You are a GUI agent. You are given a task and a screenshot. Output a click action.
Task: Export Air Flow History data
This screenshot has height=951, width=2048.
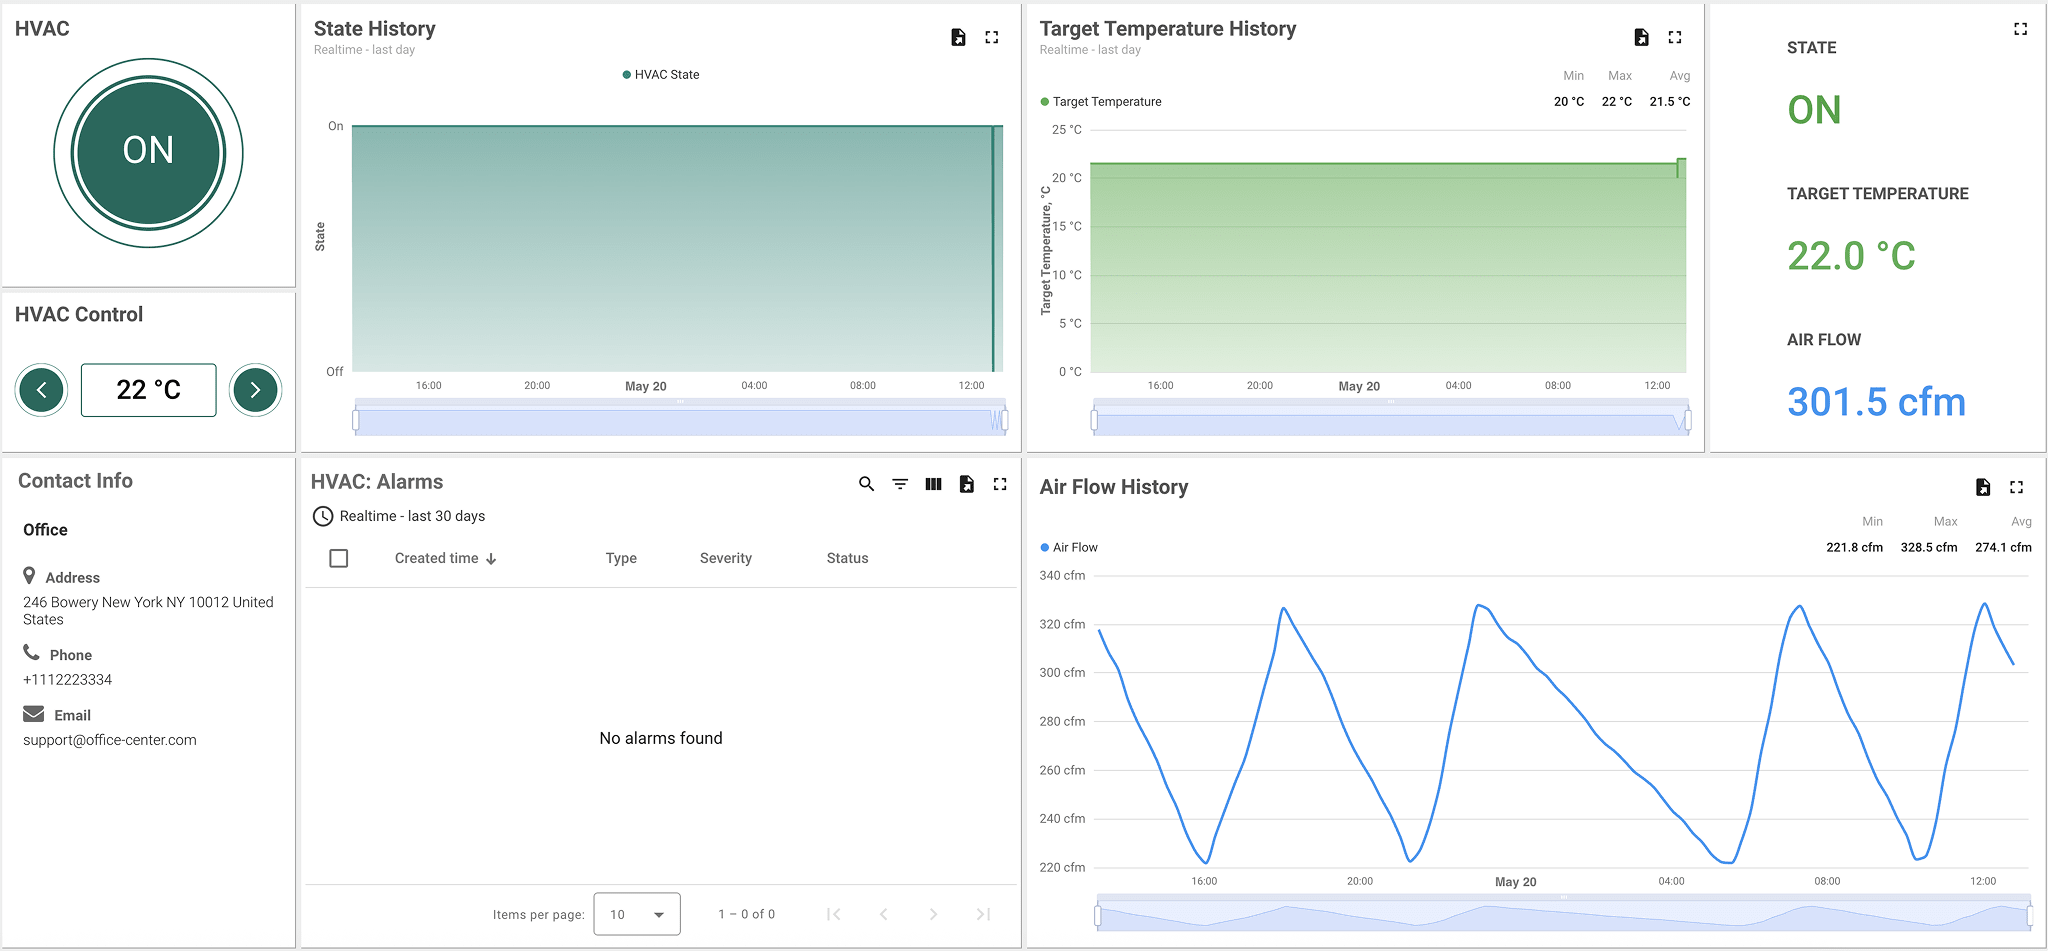1982,487
